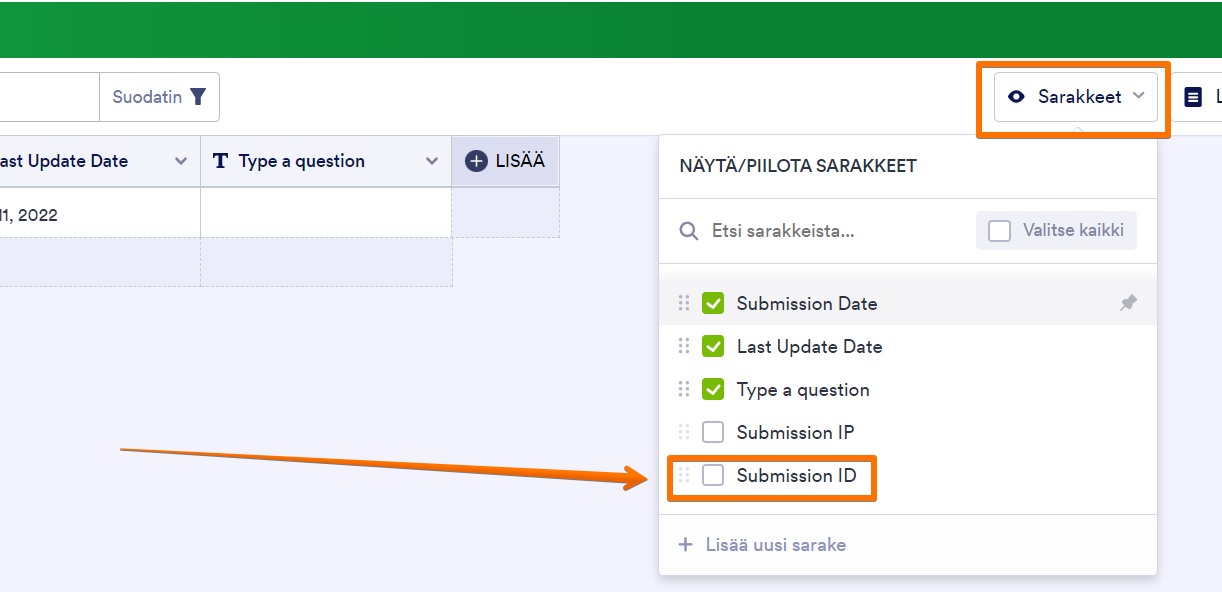Uncheck the Submission Date checkbox
This screenshot has width=1222, height=592.
coord(713,303)
